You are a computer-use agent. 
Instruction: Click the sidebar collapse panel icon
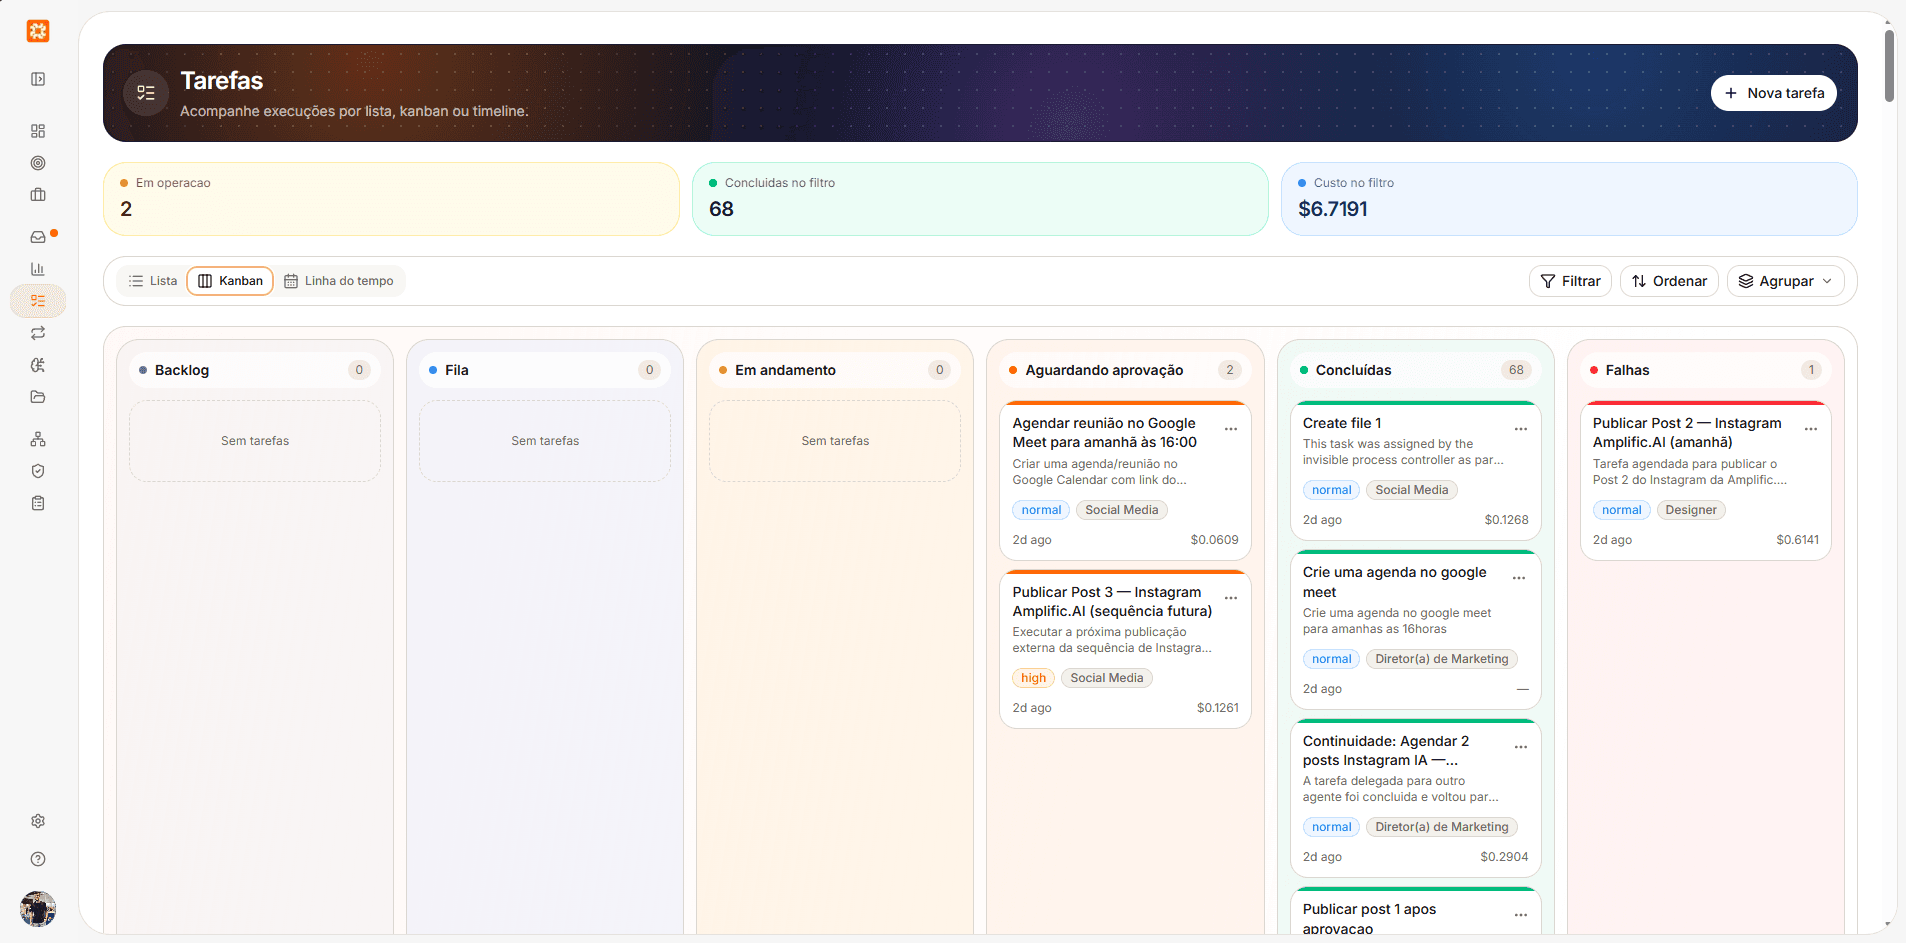tap(38, 79)
